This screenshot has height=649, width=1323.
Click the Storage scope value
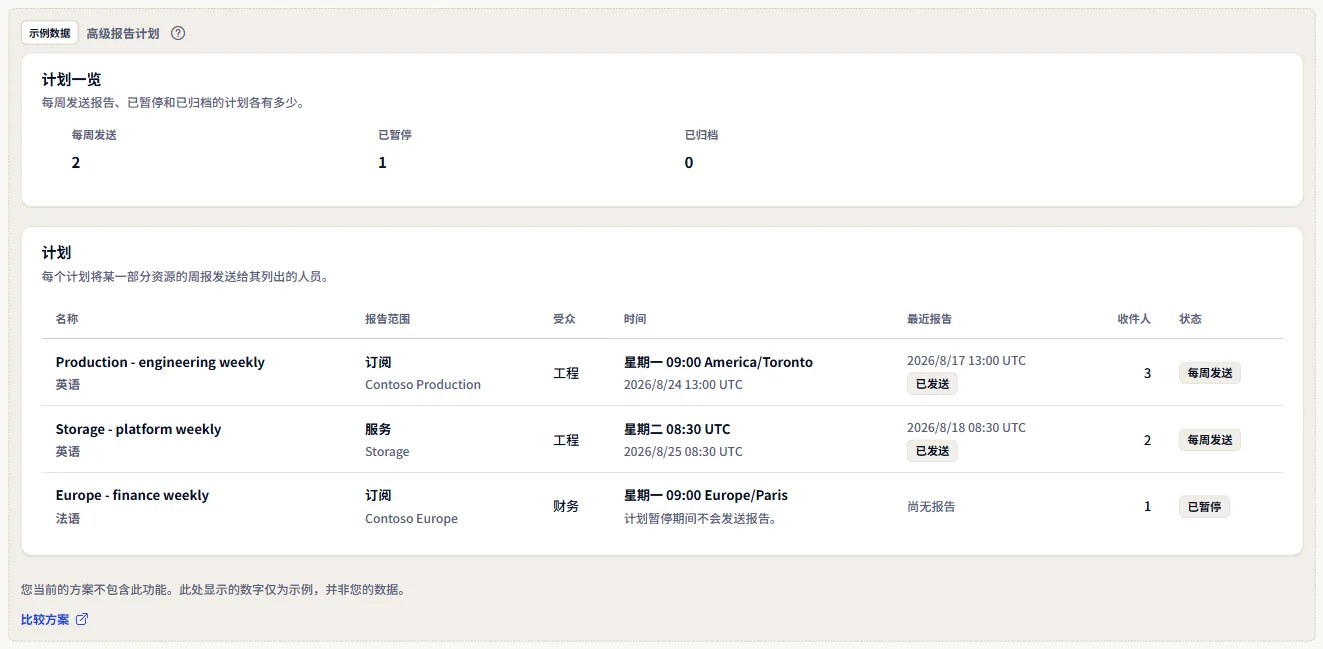click(x=387, y=451)
